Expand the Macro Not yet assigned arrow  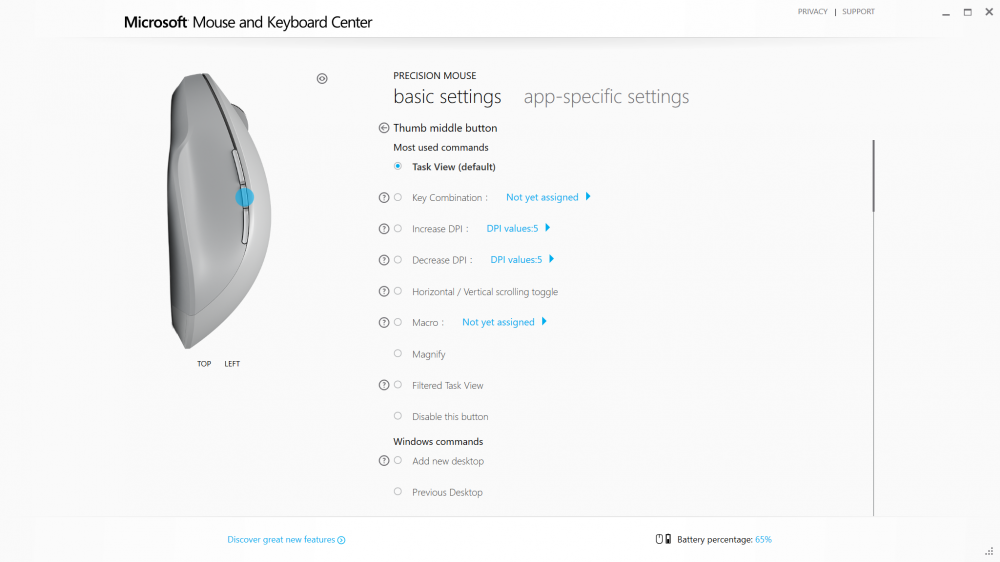(x=544, y=322)
